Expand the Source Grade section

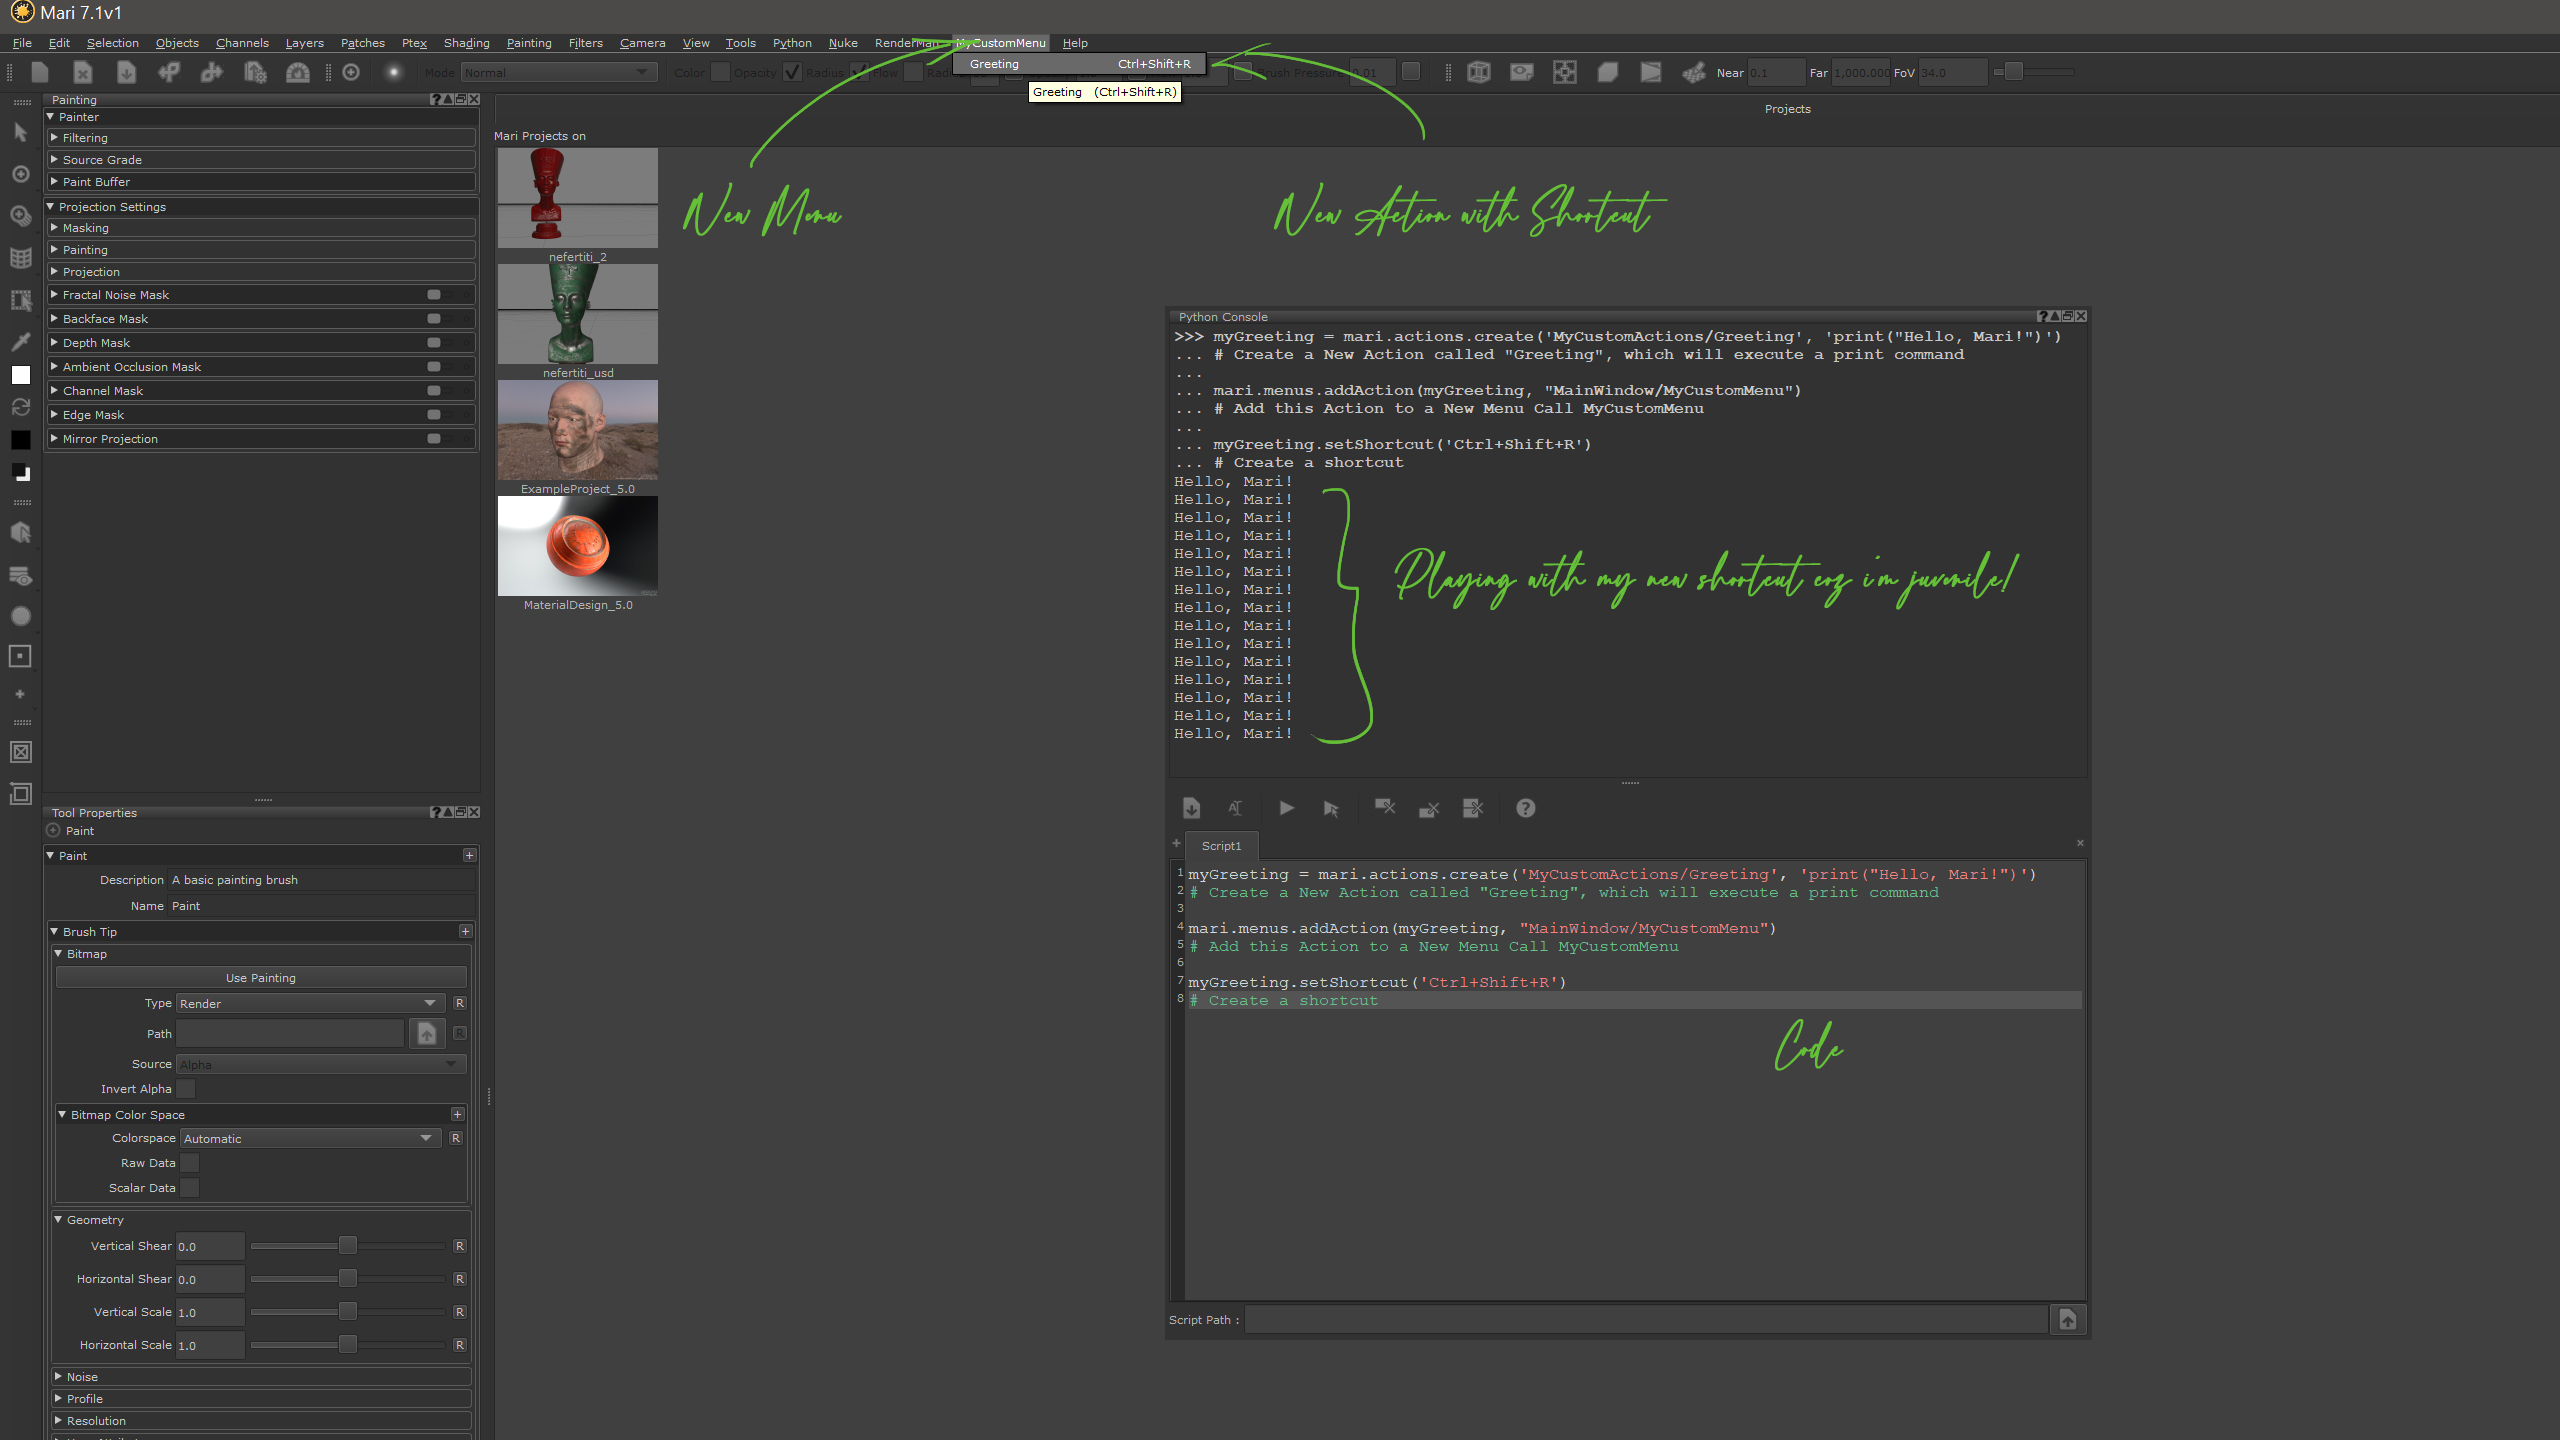[x=102, y=160]
